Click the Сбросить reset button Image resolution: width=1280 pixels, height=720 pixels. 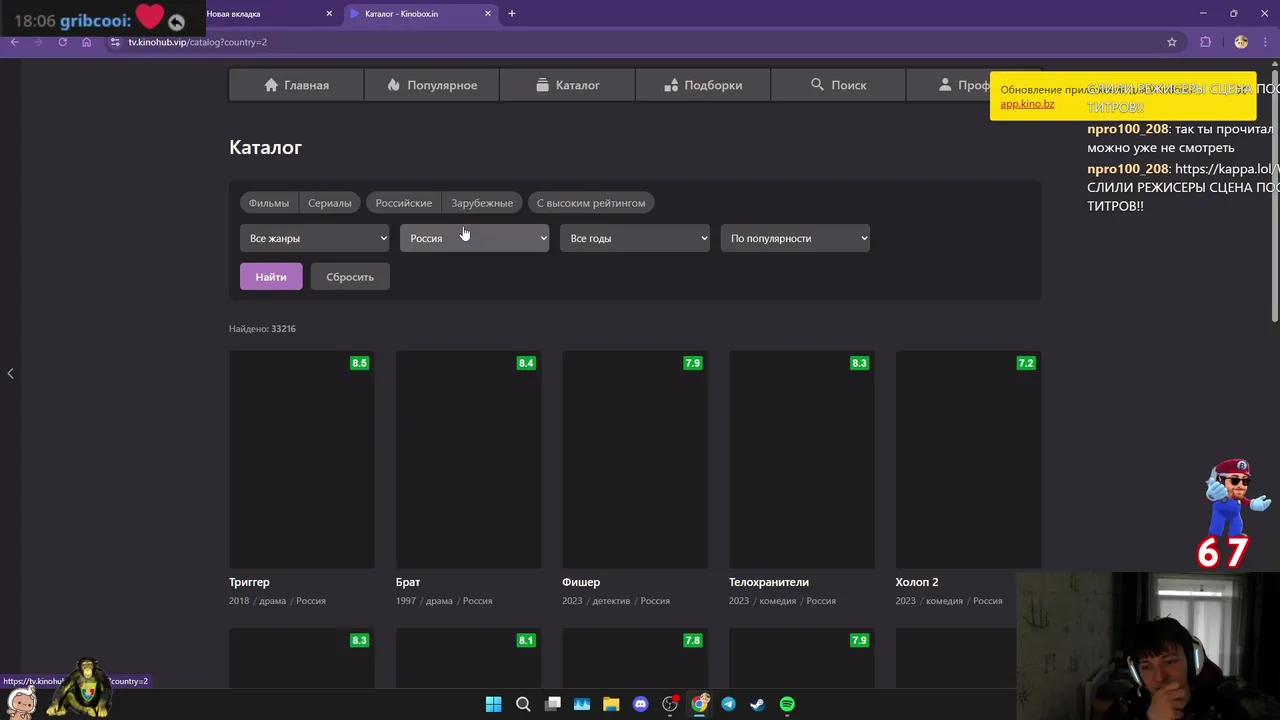point(350,277)
